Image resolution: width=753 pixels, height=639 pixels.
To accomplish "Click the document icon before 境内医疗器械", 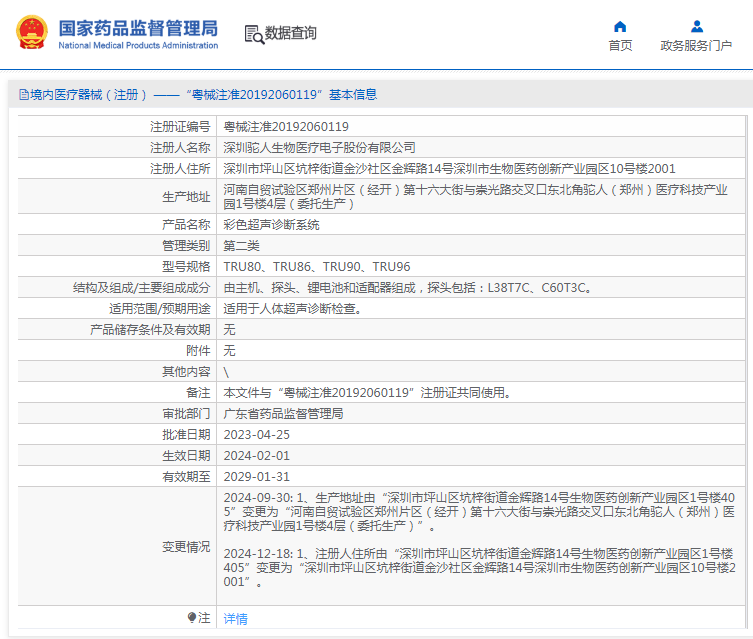I will tap(24, 95).
